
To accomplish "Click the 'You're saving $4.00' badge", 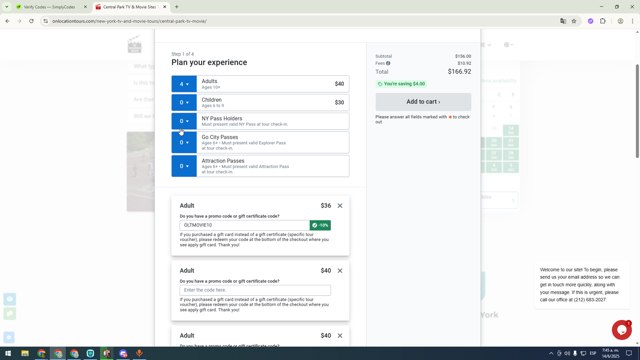I will (401, 84).
